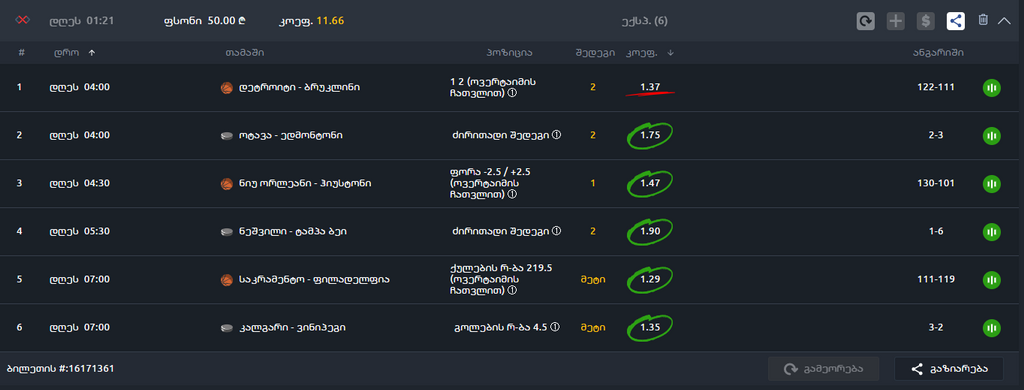Click the dollar cashout icon
The height and width of the screenshot is (390, 1024).
pyautogui.click(x=925, y=21)
